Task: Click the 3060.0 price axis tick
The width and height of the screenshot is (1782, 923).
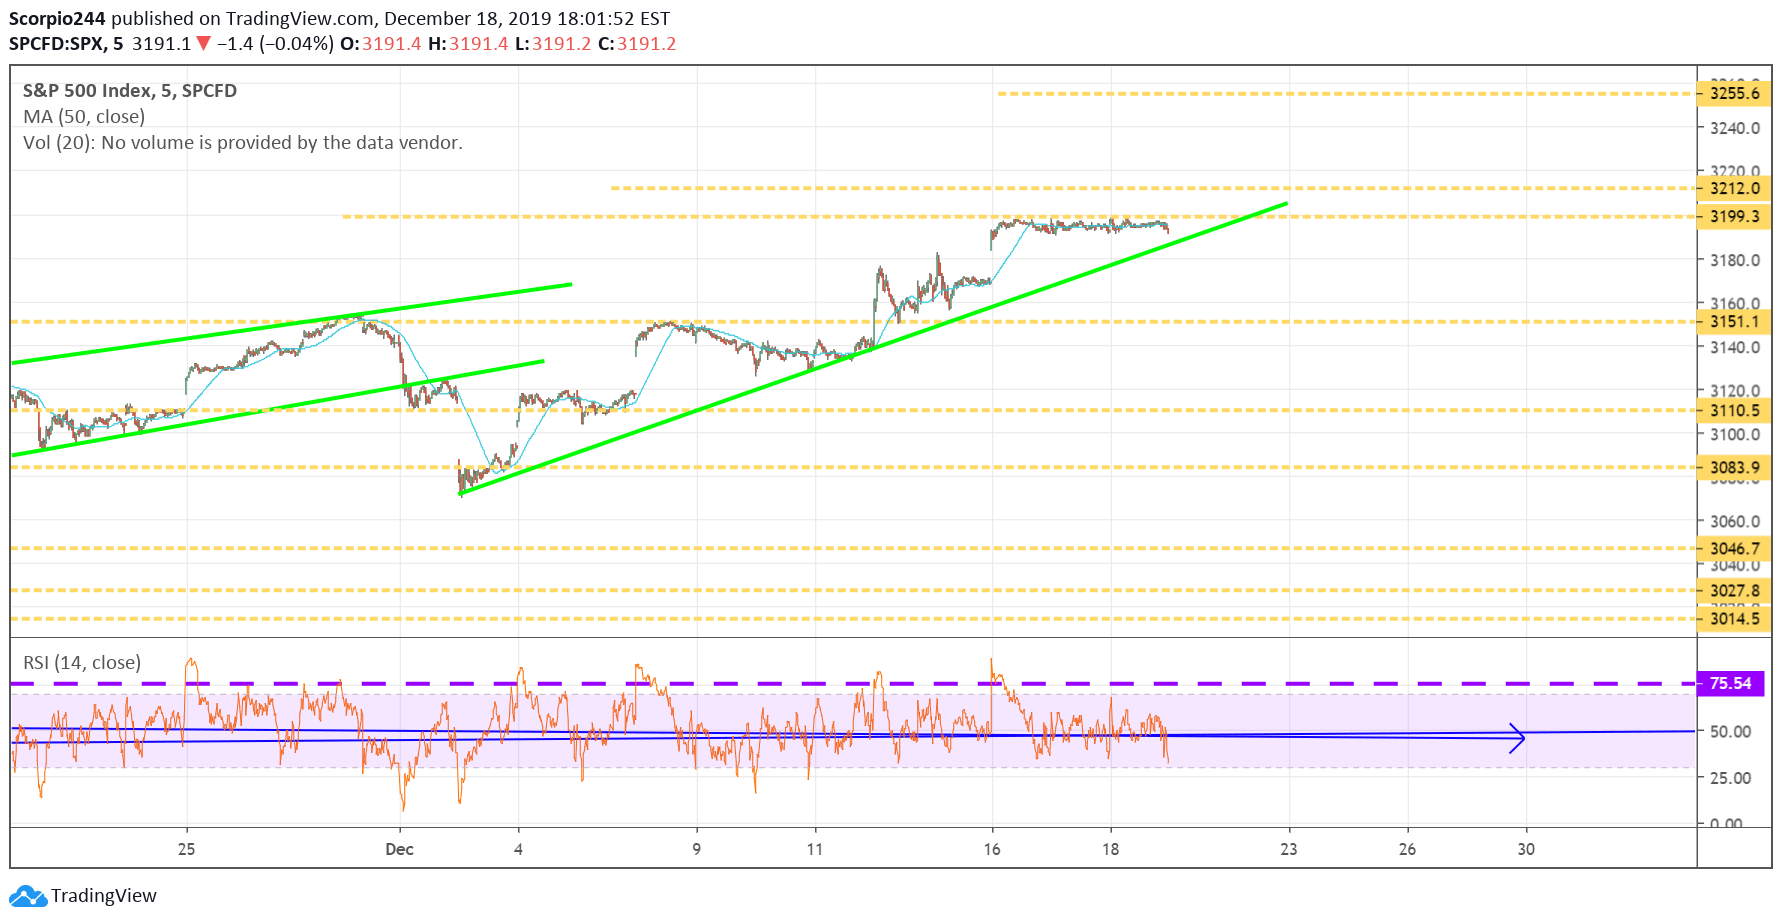Action: coord(1735,521)
